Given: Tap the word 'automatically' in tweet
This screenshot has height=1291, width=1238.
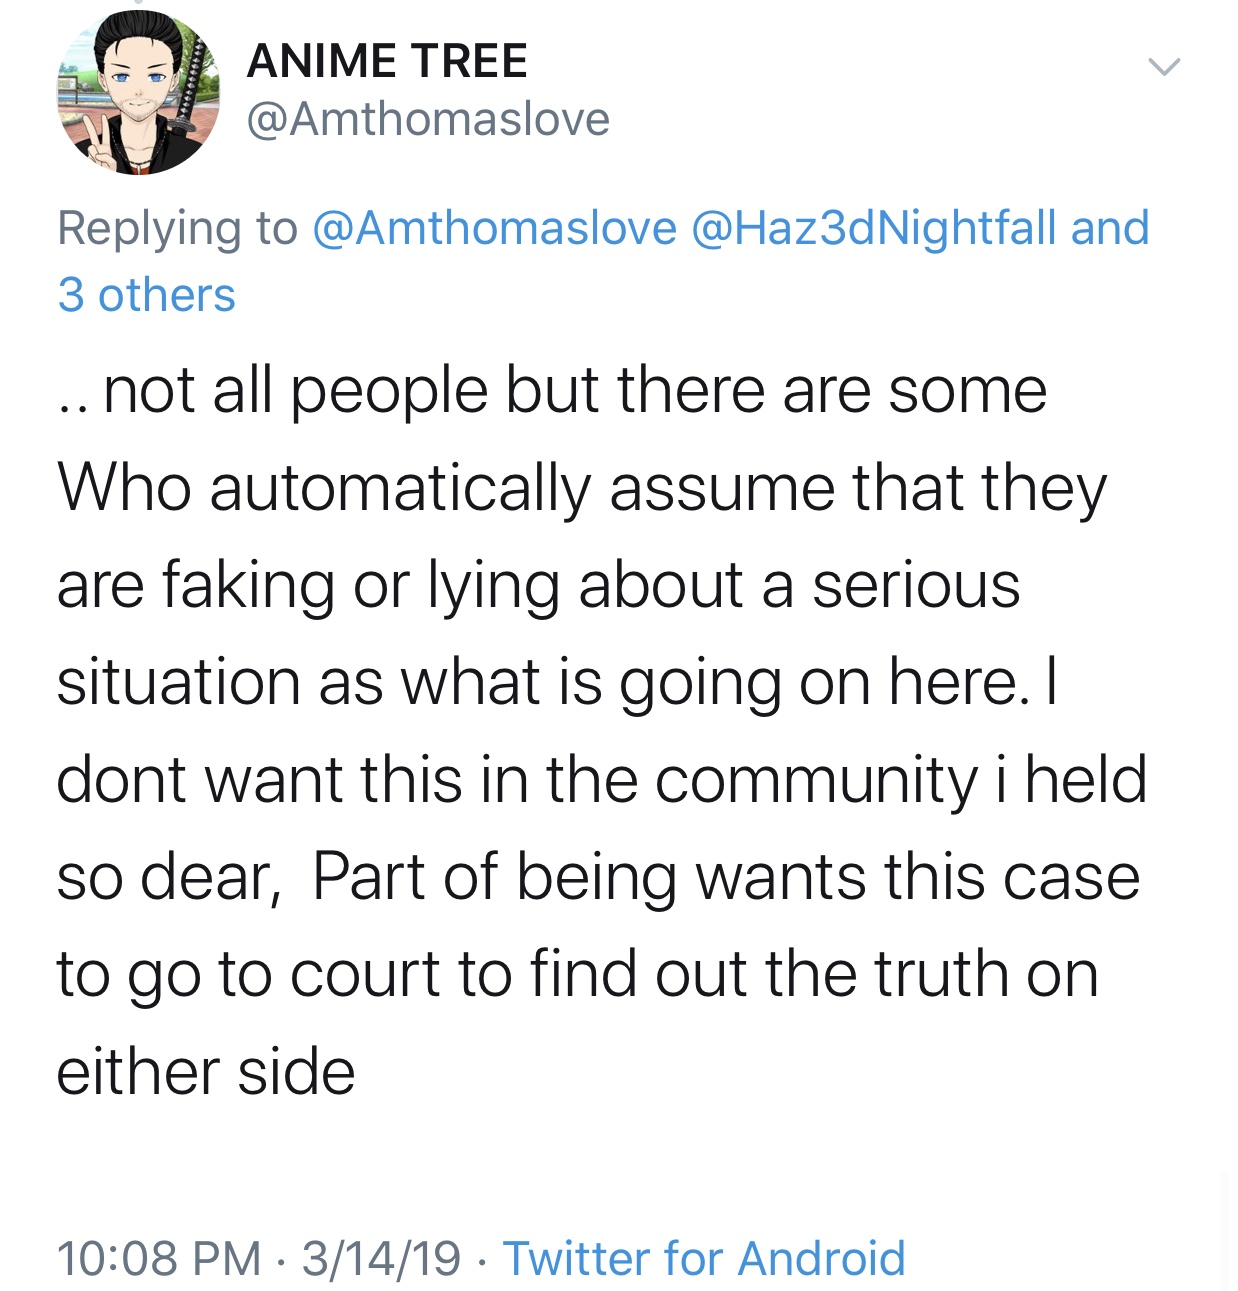Looking at the screenshot, I should 400,490.
